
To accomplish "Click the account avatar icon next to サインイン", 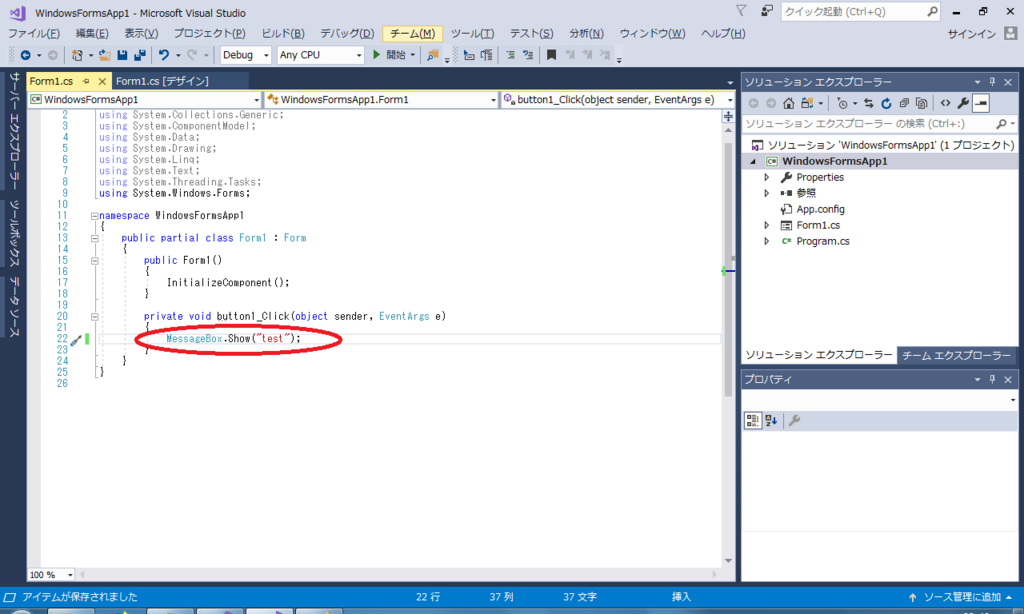I will tap(1010, 33).
